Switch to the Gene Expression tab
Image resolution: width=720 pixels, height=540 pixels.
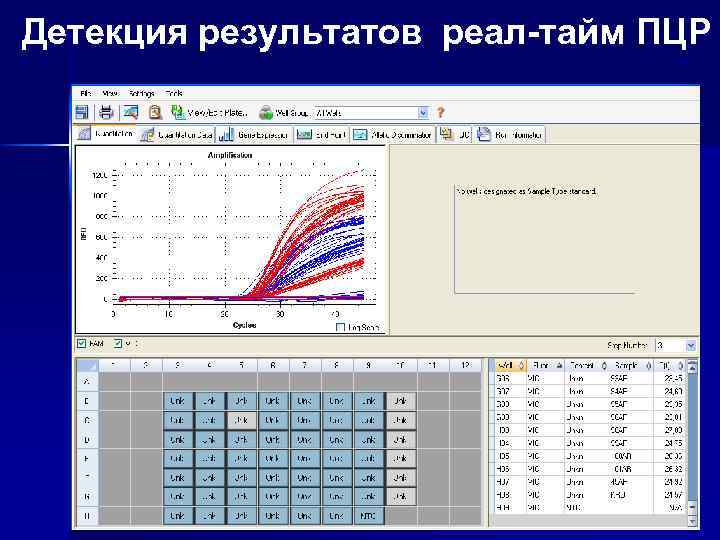(254, 135)
